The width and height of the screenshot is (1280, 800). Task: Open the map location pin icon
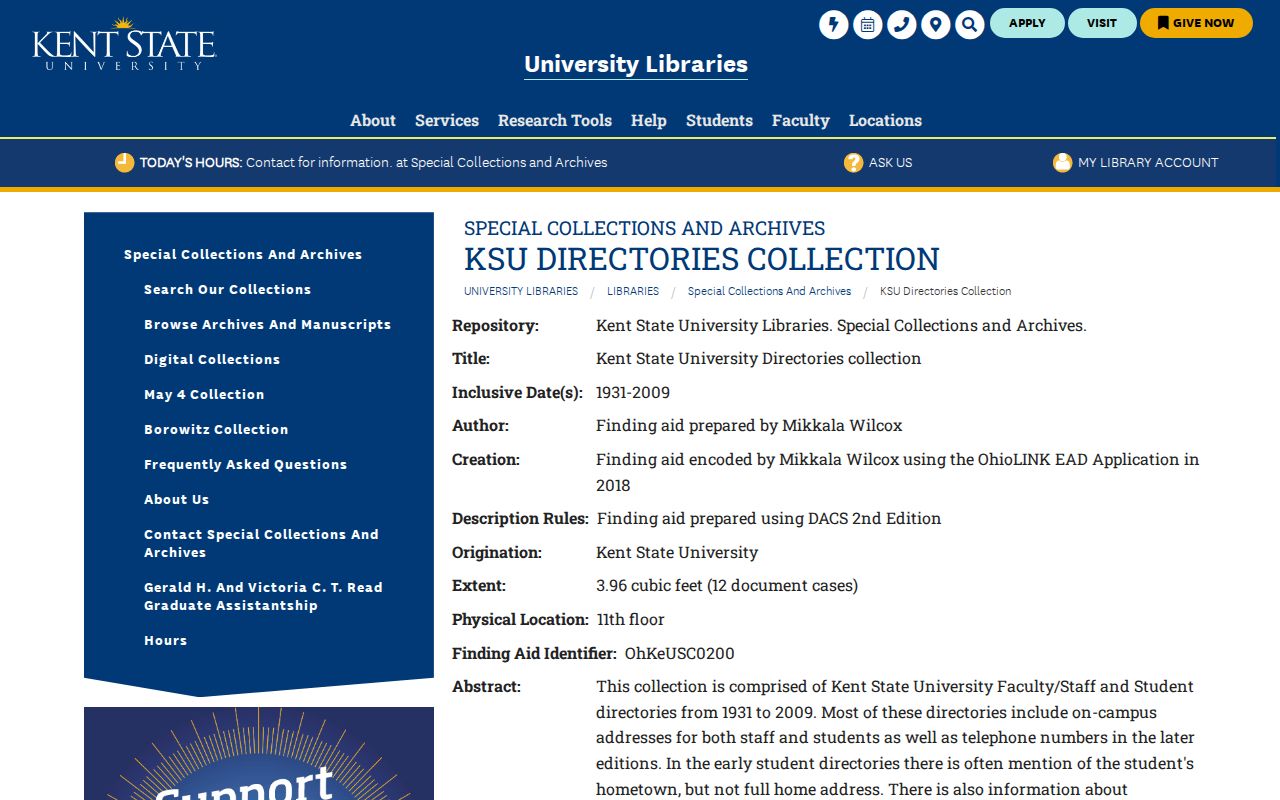coord(935,24)
